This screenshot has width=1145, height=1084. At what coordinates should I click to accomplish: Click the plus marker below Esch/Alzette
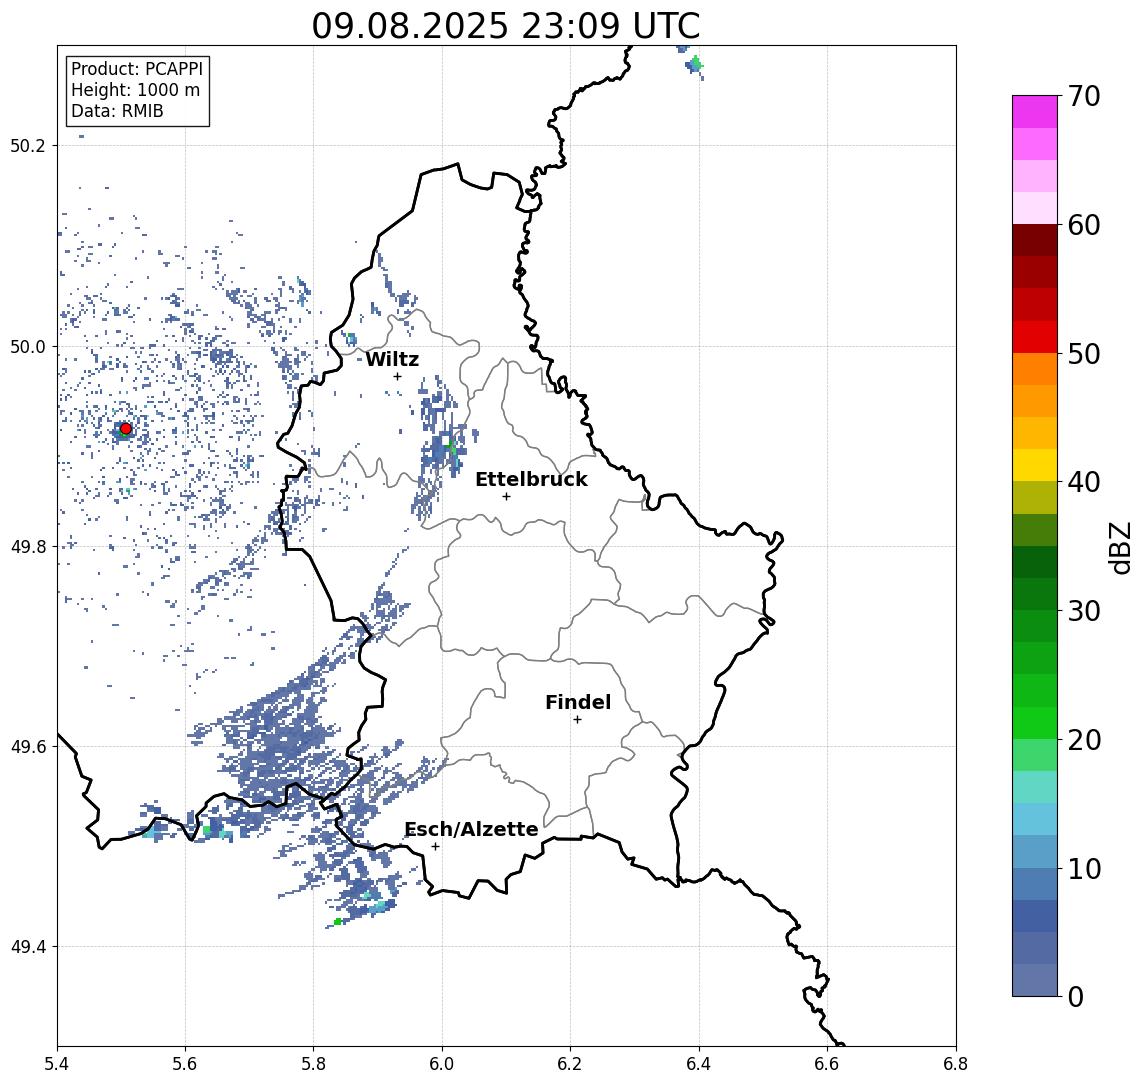point(435,847)
